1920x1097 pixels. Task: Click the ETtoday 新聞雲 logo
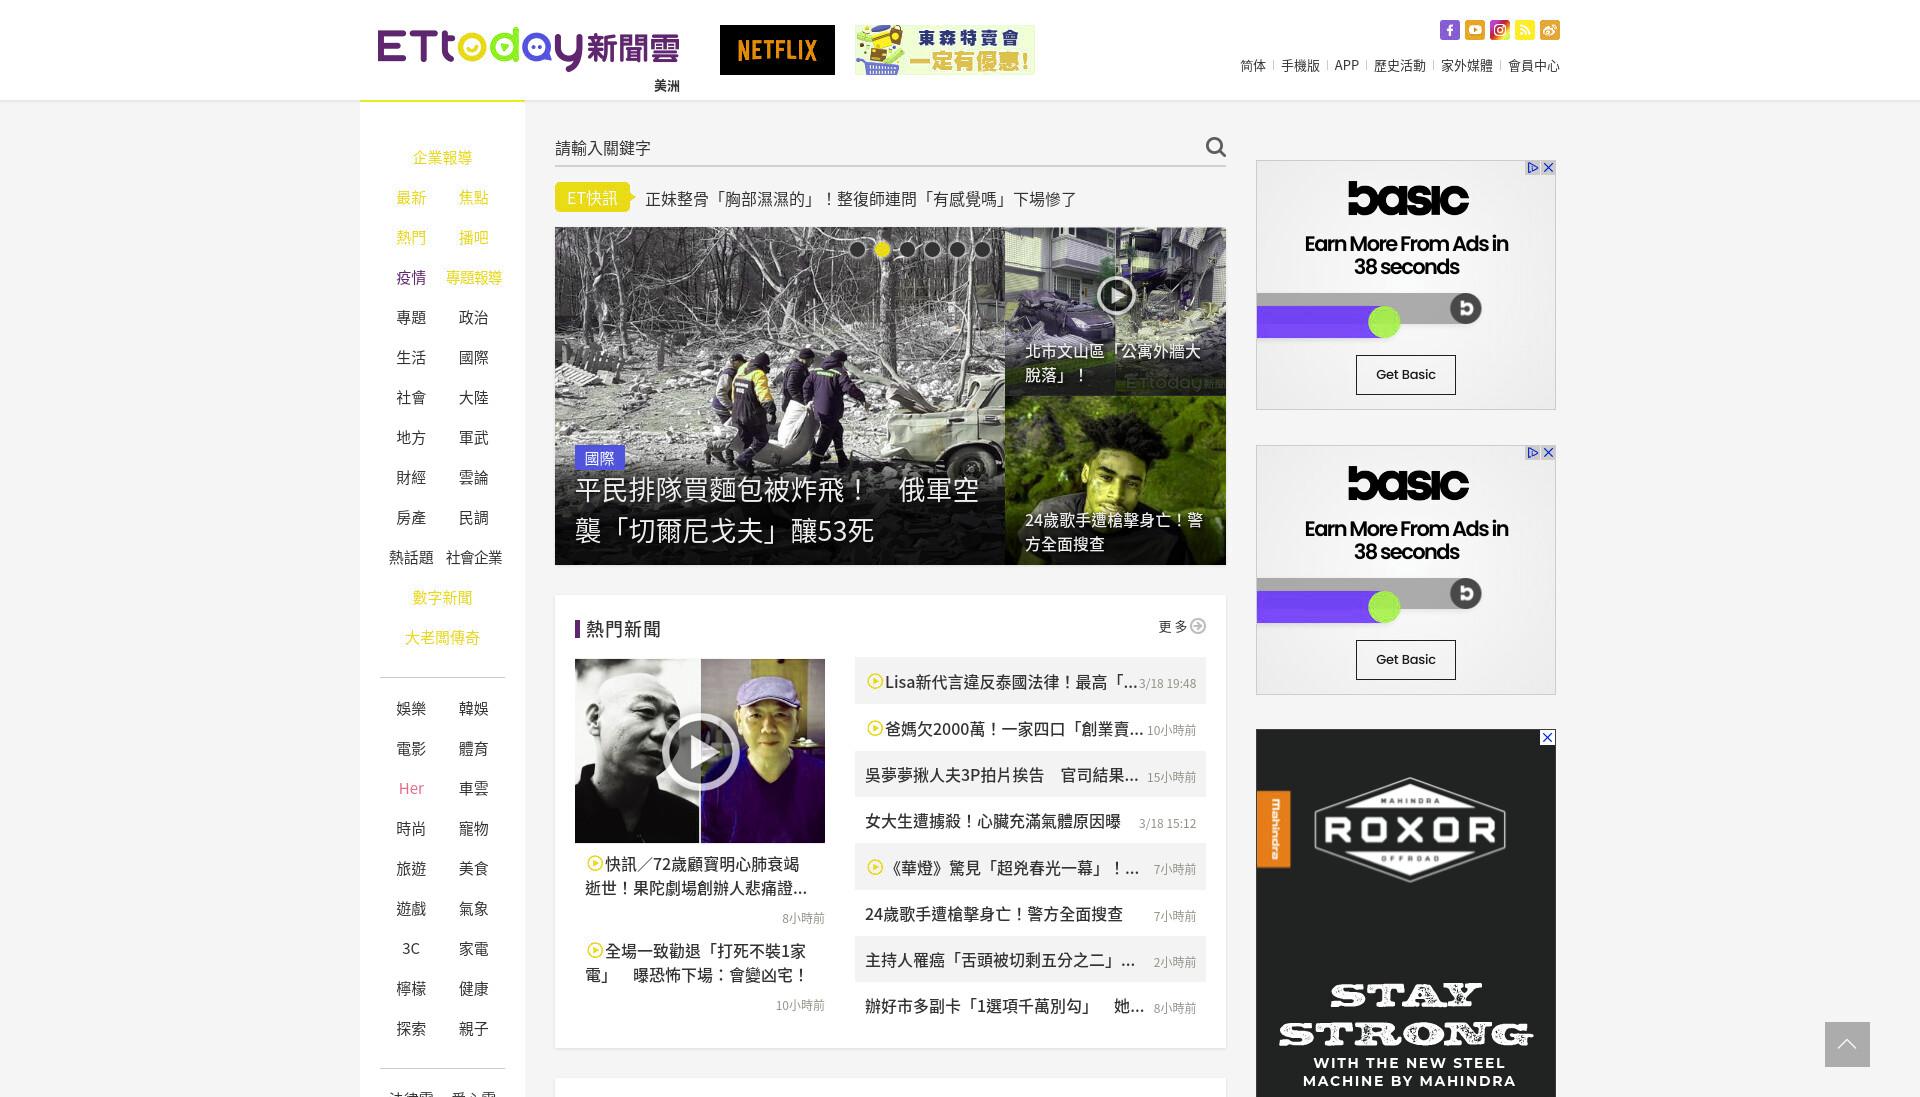pos(528,49)
